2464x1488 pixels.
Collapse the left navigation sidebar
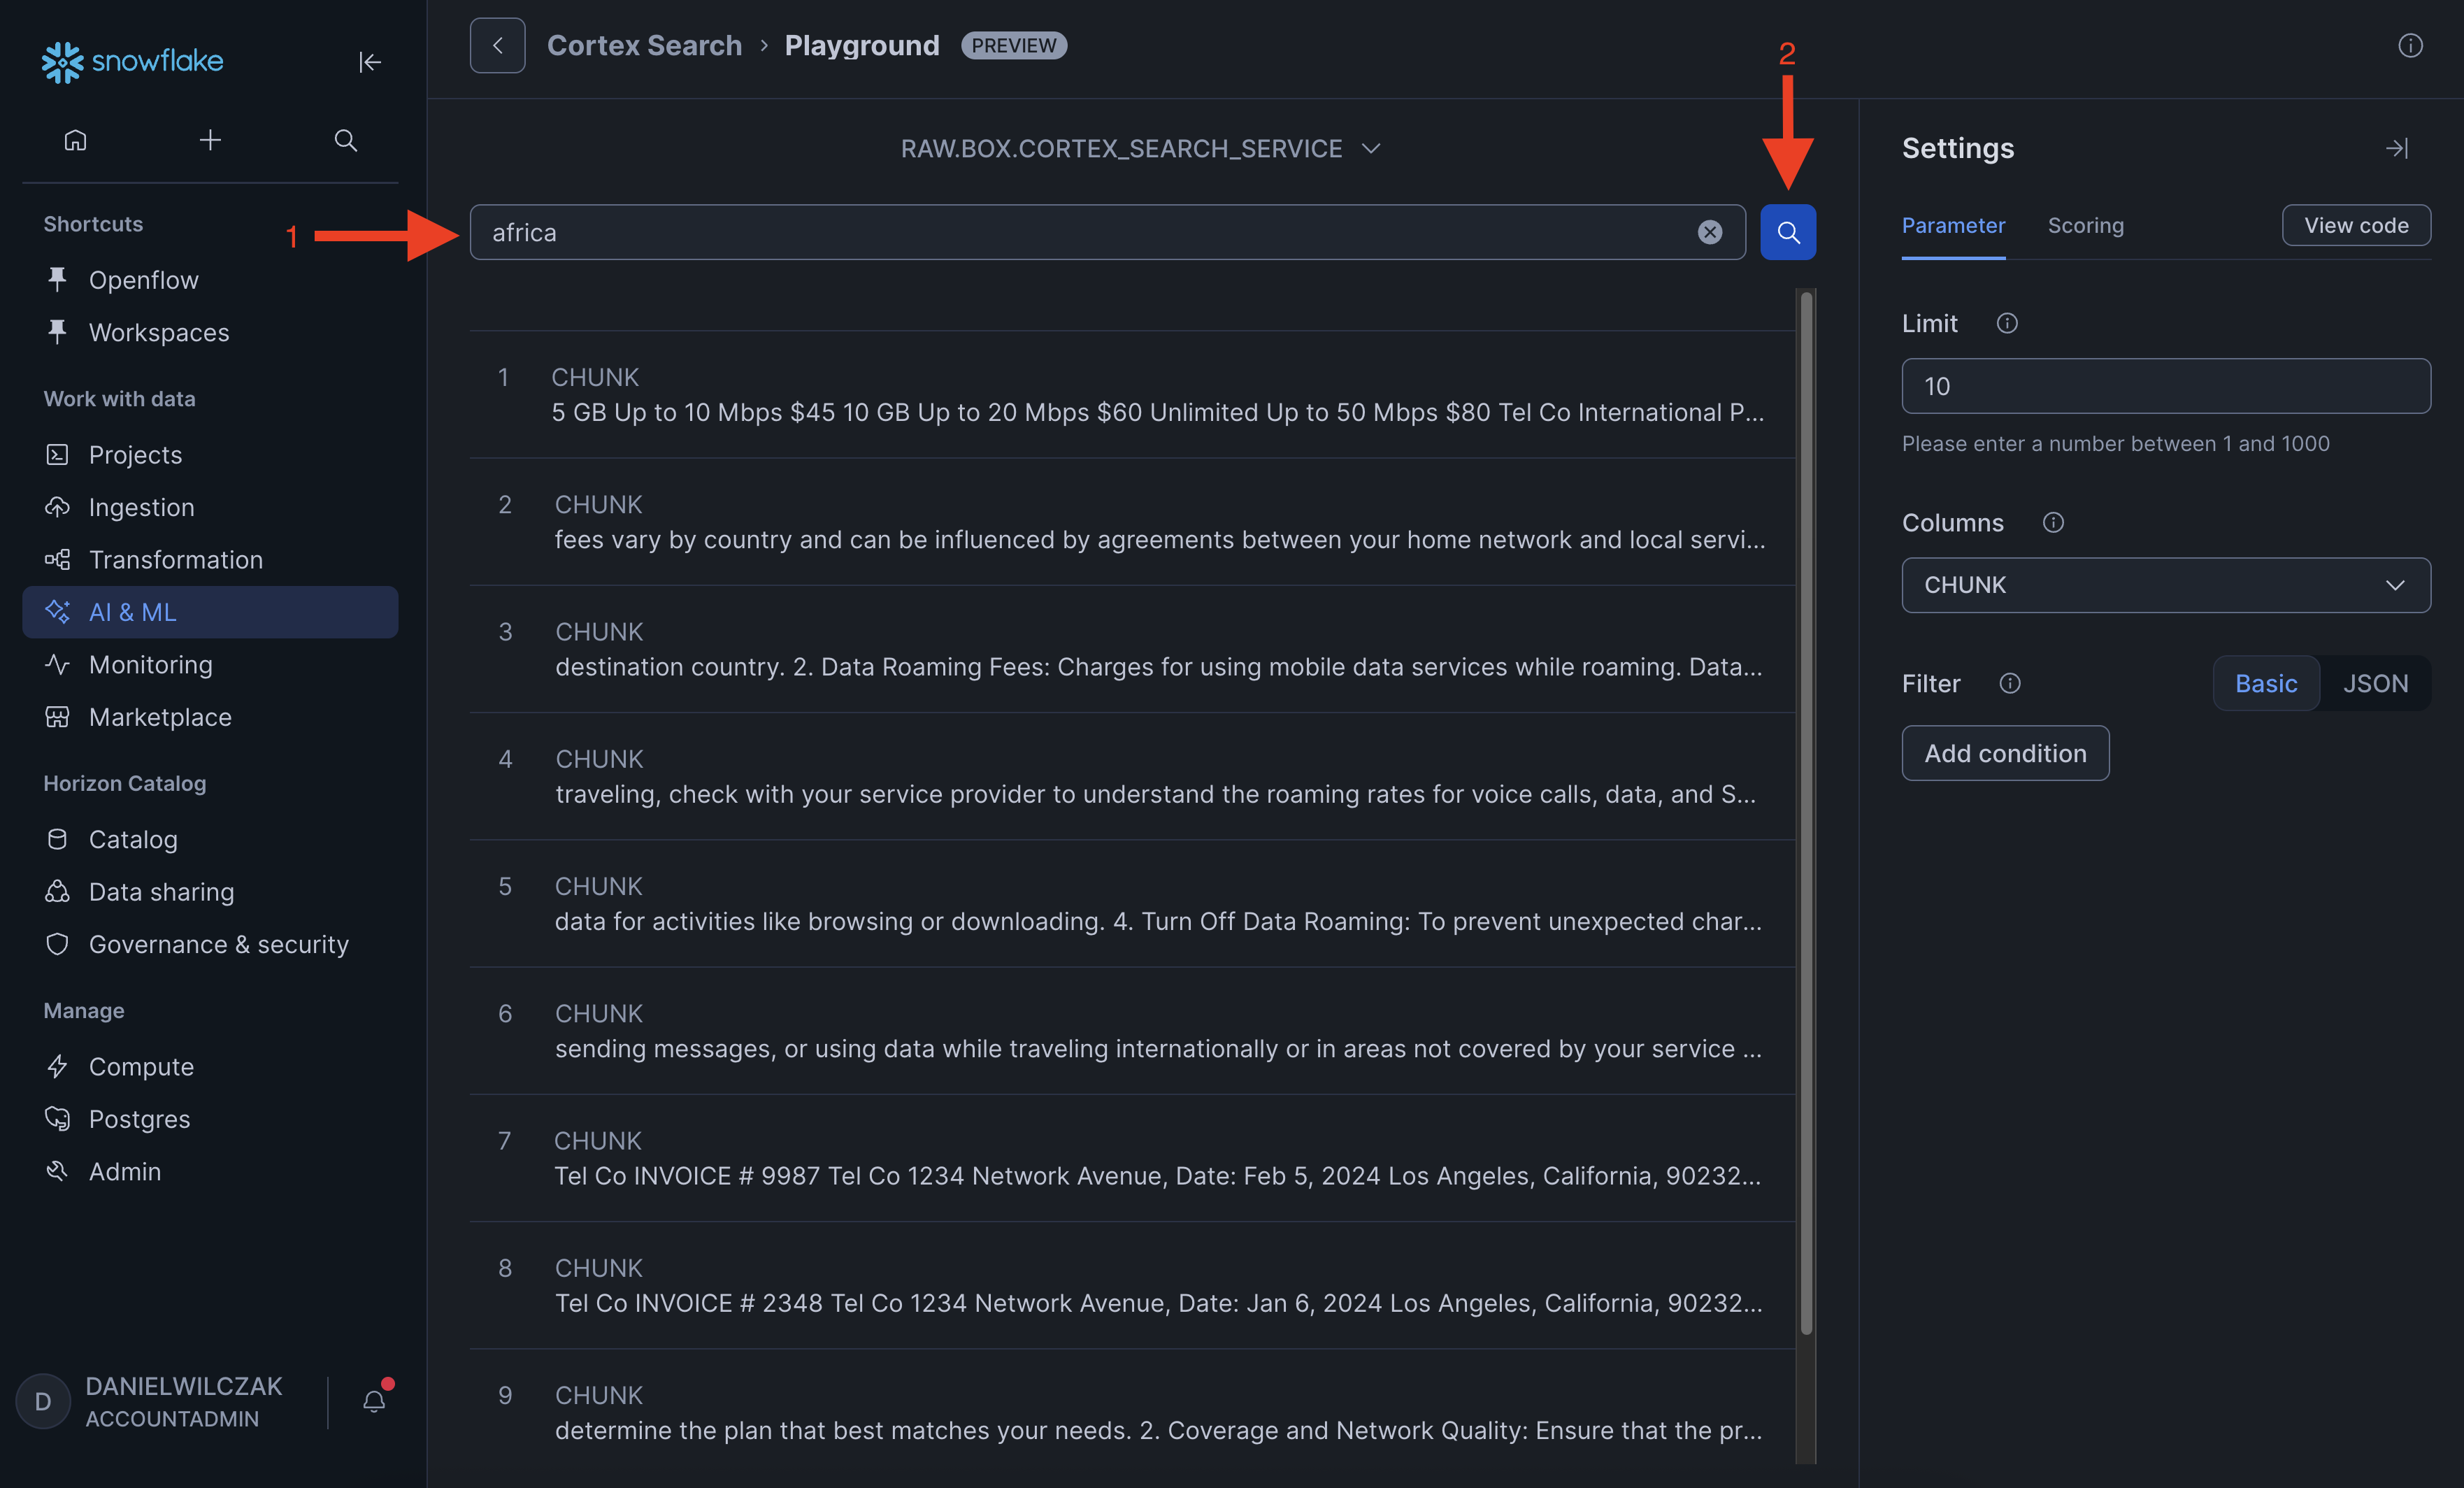(x=370, y=62)
